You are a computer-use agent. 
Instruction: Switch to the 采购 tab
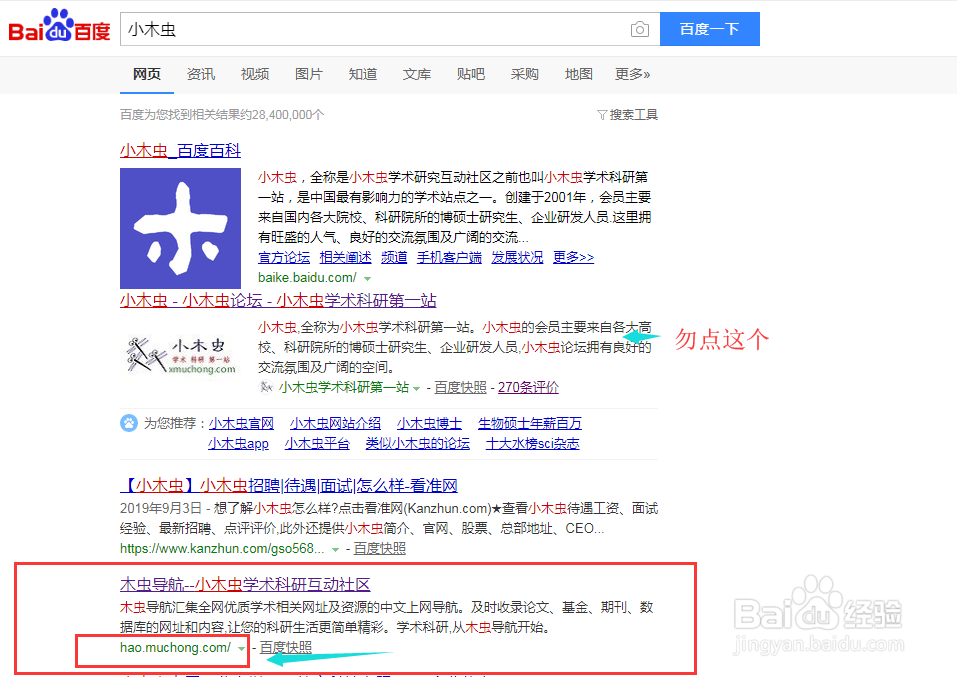[525, 74]
